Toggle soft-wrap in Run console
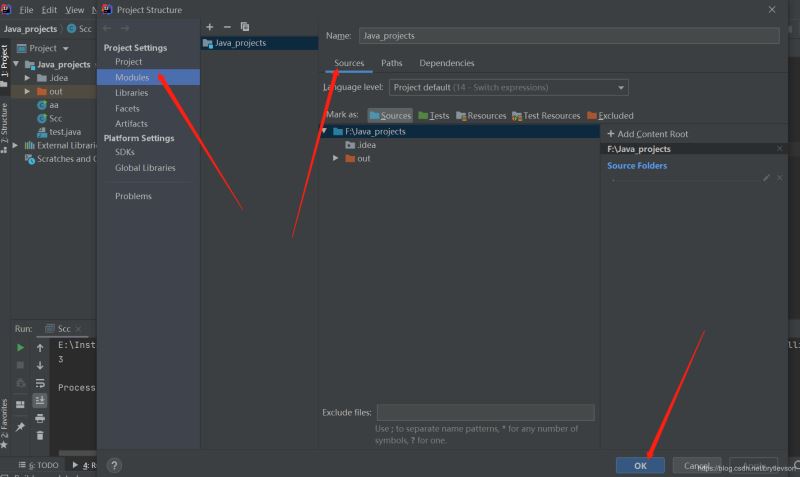The height and width of the screenshot is (477, 800). [40, 383]
